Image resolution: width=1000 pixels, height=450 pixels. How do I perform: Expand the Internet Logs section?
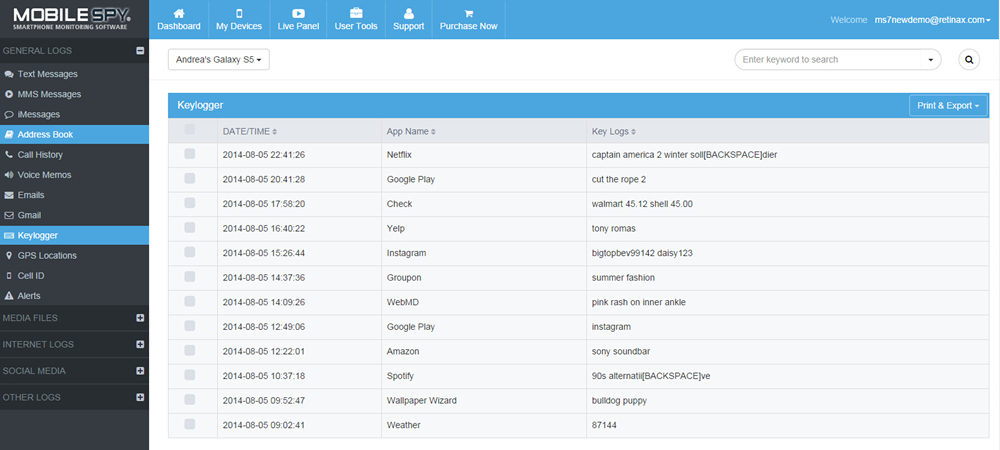140,344
